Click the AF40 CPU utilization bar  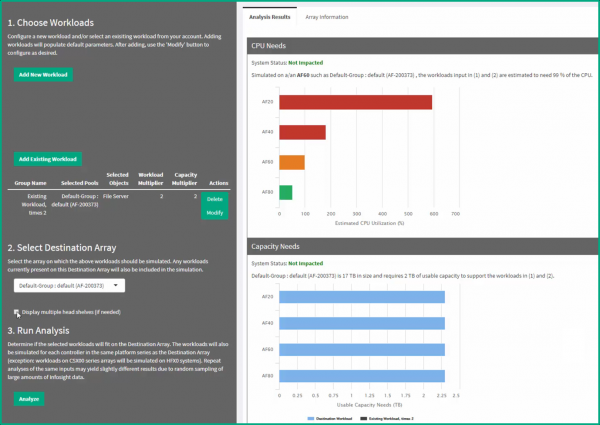click(302, 132)
